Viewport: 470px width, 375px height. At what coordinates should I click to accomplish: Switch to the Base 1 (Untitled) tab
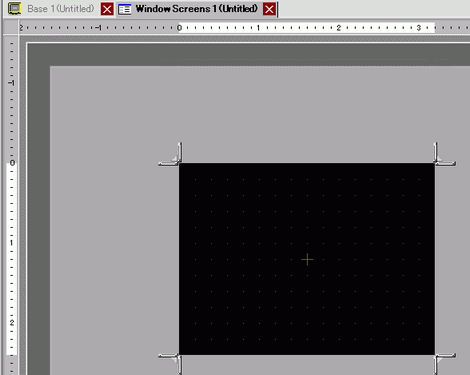tap(61, 9)
